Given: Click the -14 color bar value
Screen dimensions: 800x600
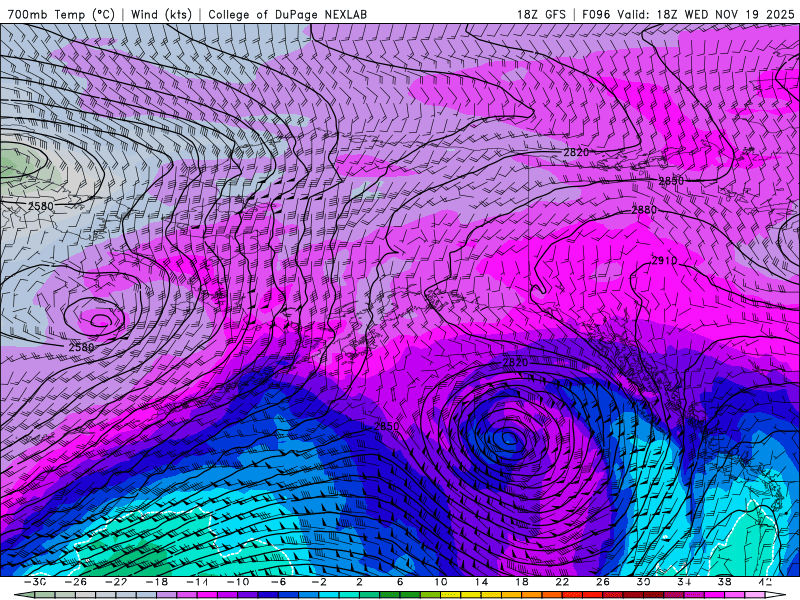Looking at the screenshot, I should tap(197, 582).
